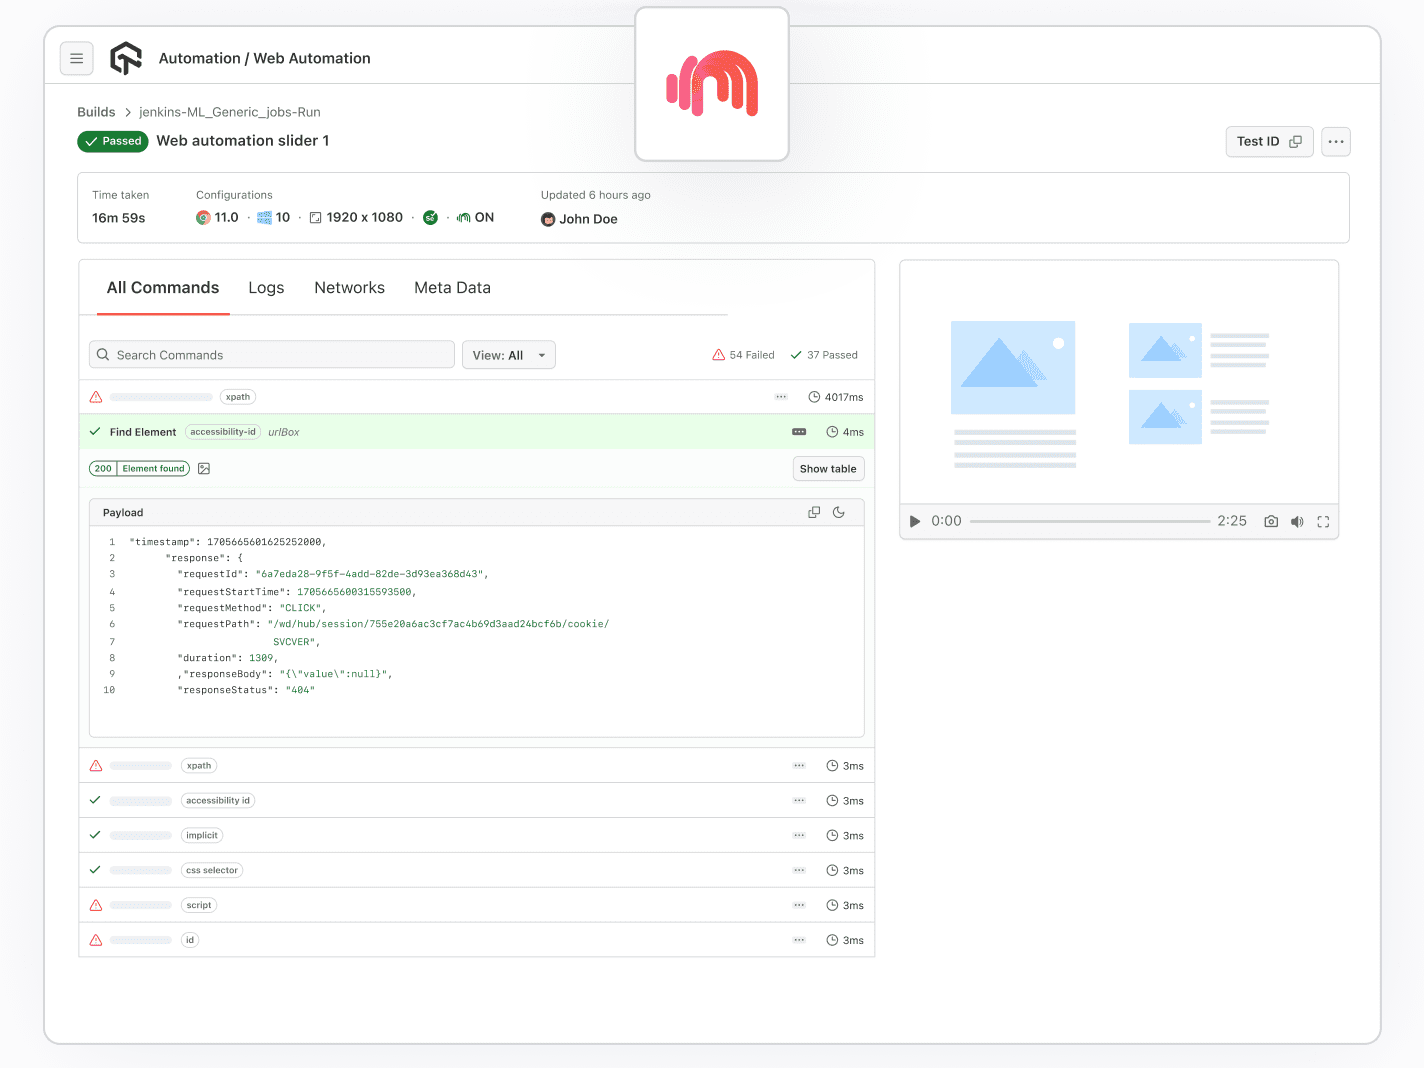Screen dimensions: 1424x1068
Task: Navigate to Builds via the breadcrumb link
Action: [x=96, y=111]
